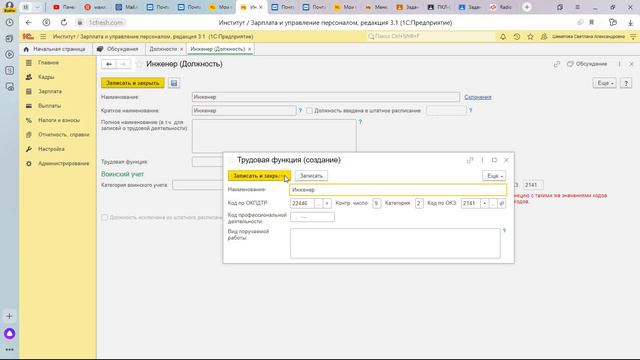640x360 pixels.
Task: Click the Администрирование gear icon
Action: coord(29,163)
